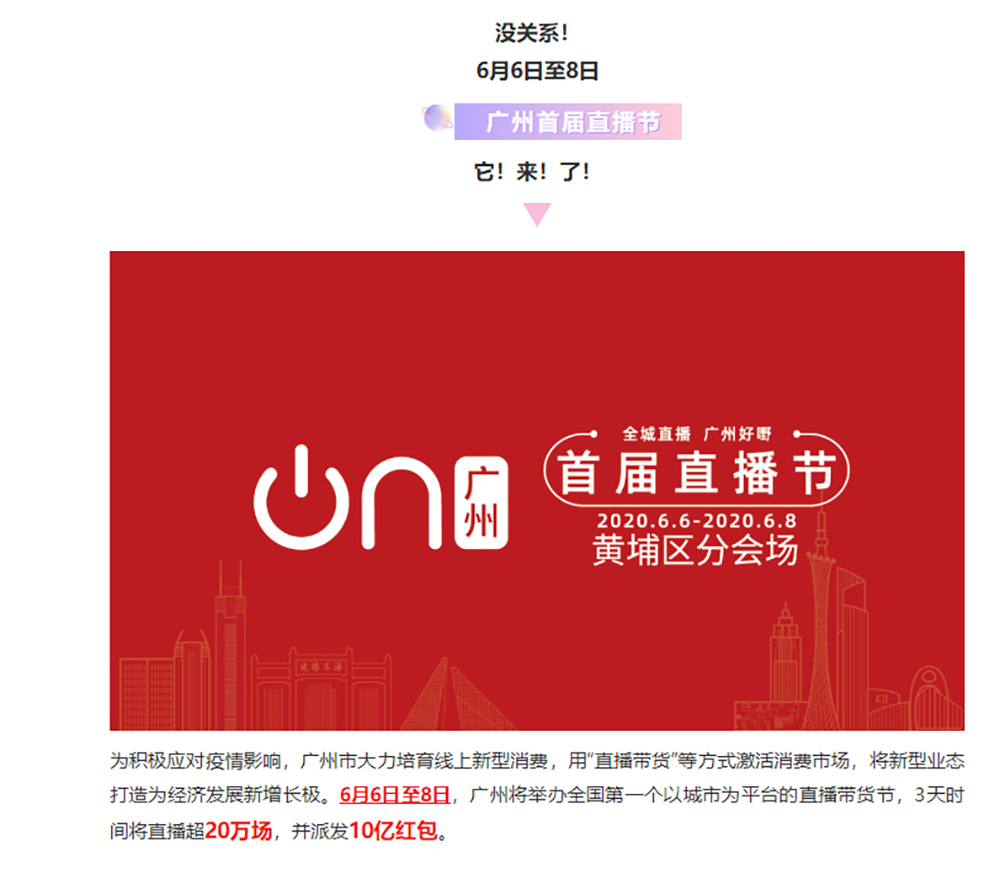Click the 全城直播 广州好嘢 slogan
1000x870 pixels.
coord(696,434)
